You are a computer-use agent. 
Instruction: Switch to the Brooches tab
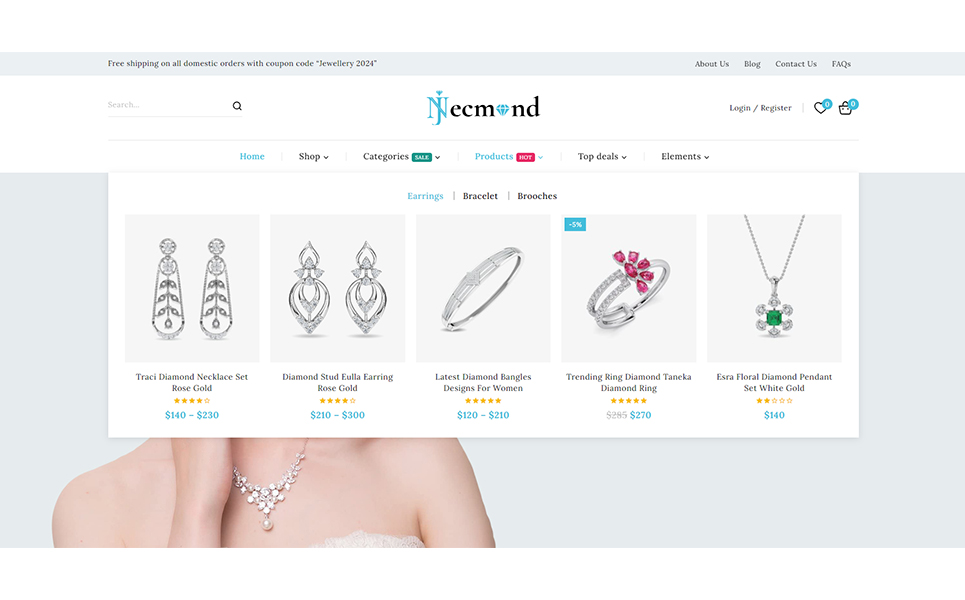click(537, 196)
